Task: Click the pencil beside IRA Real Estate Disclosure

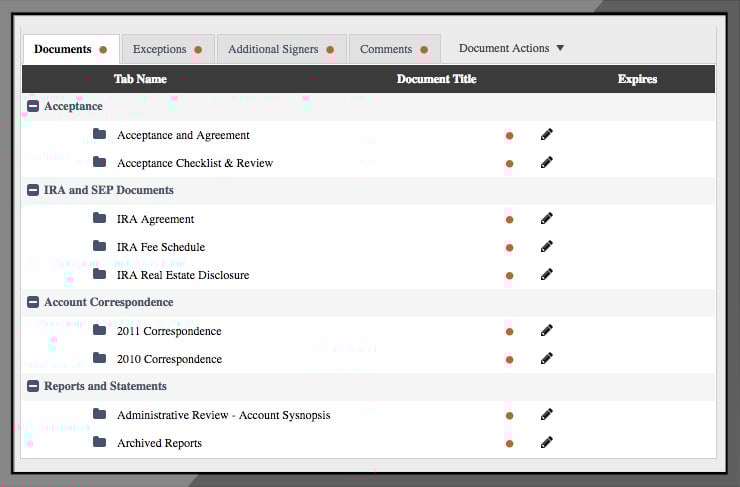Action: 546,274
